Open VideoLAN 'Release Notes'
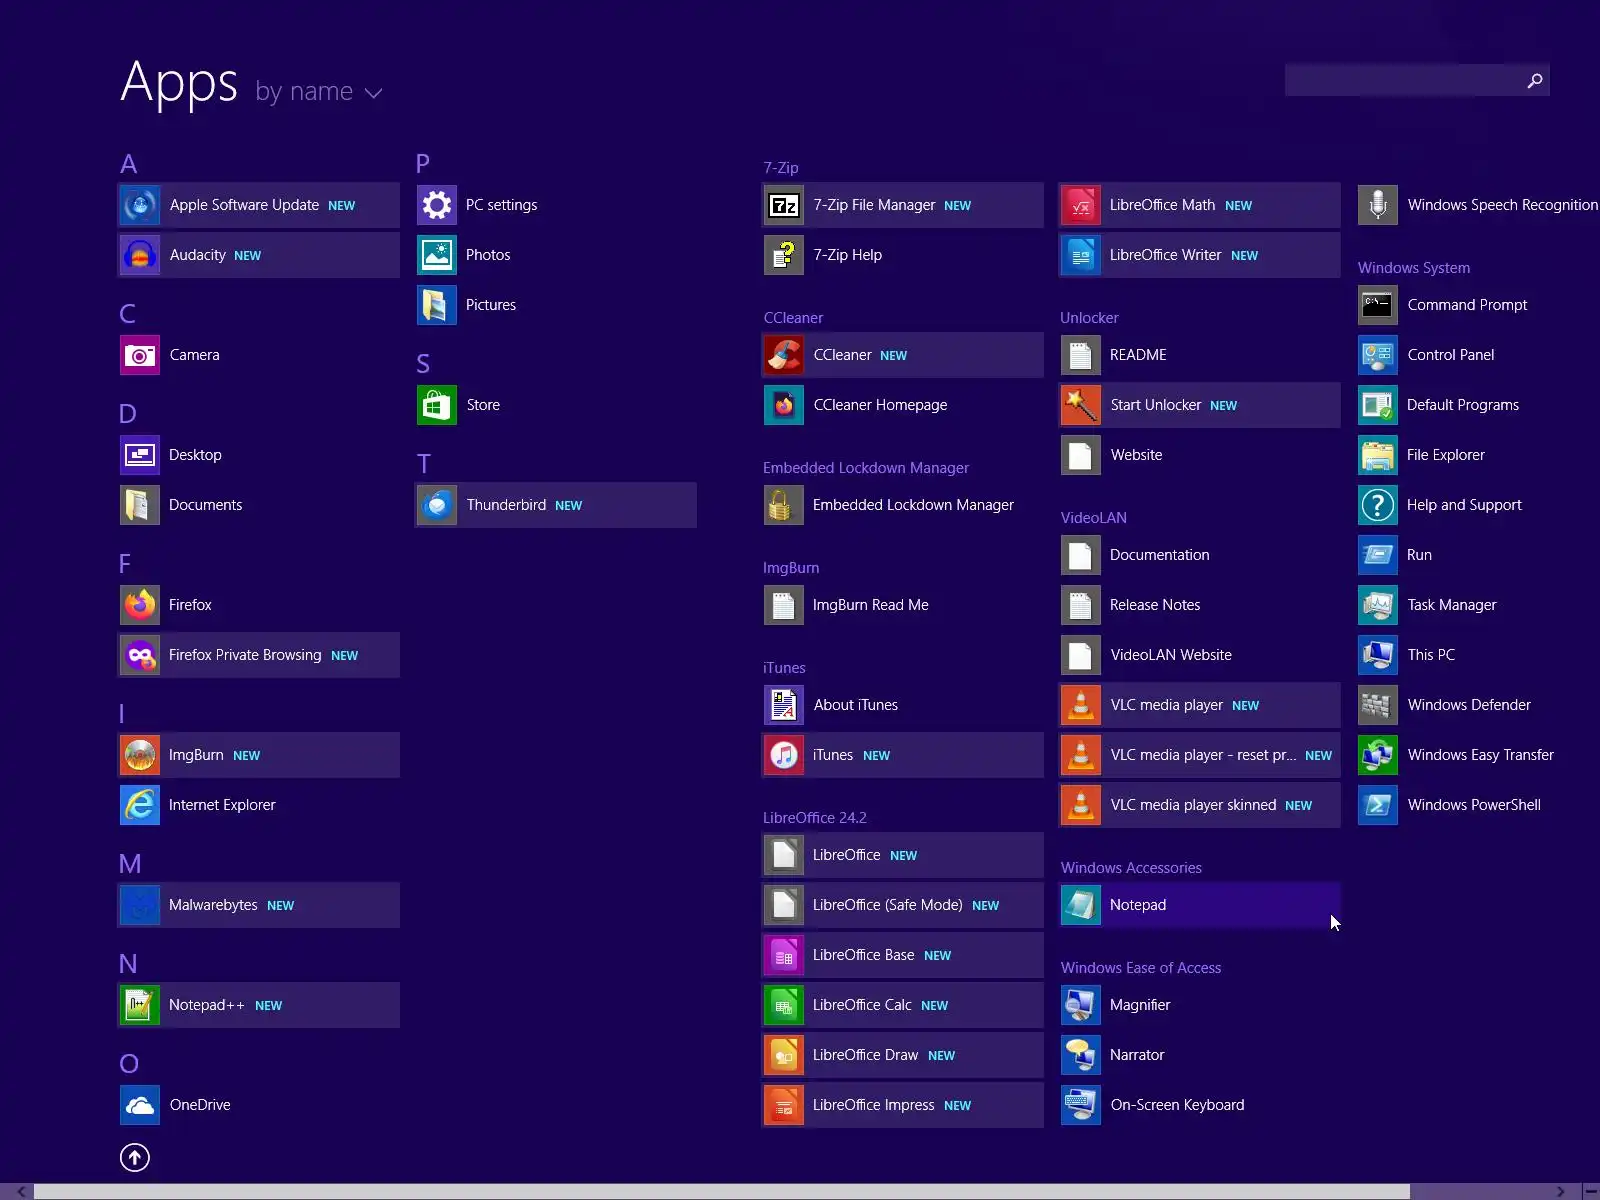 coord(1200,605)
